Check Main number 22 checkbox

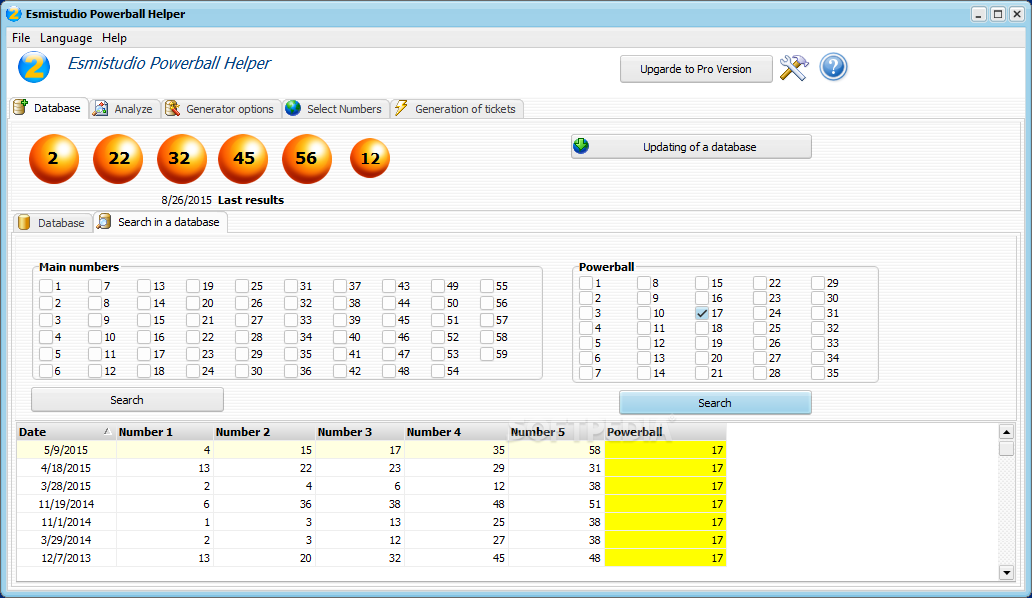[x=192, y=337]
